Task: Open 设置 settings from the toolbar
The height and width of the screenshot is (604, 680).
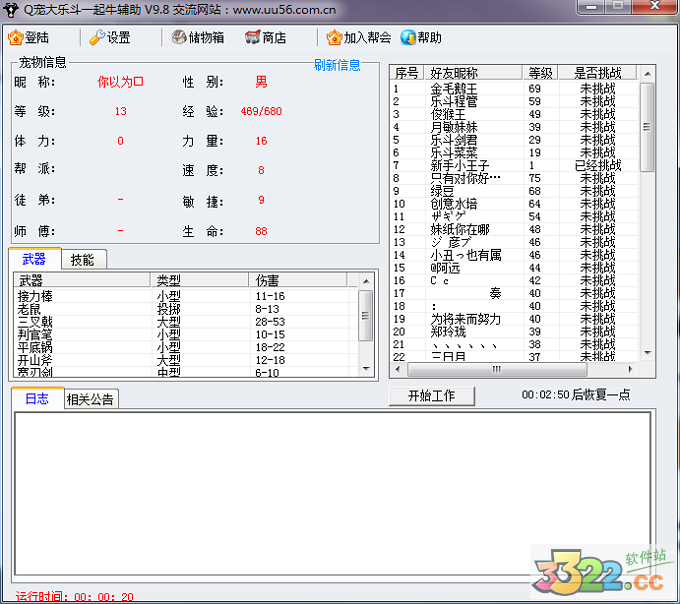Action: click(97, 38)
